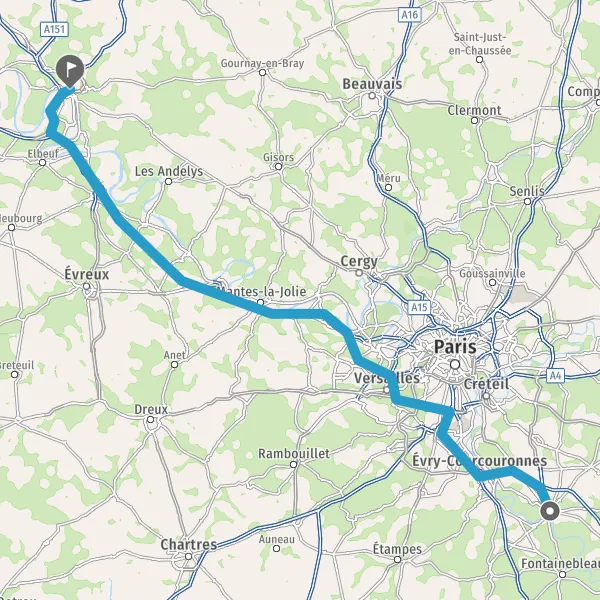600x600 pixels.
Task: Select the Gournay-en-Bray place label
Action: point(262,63)
